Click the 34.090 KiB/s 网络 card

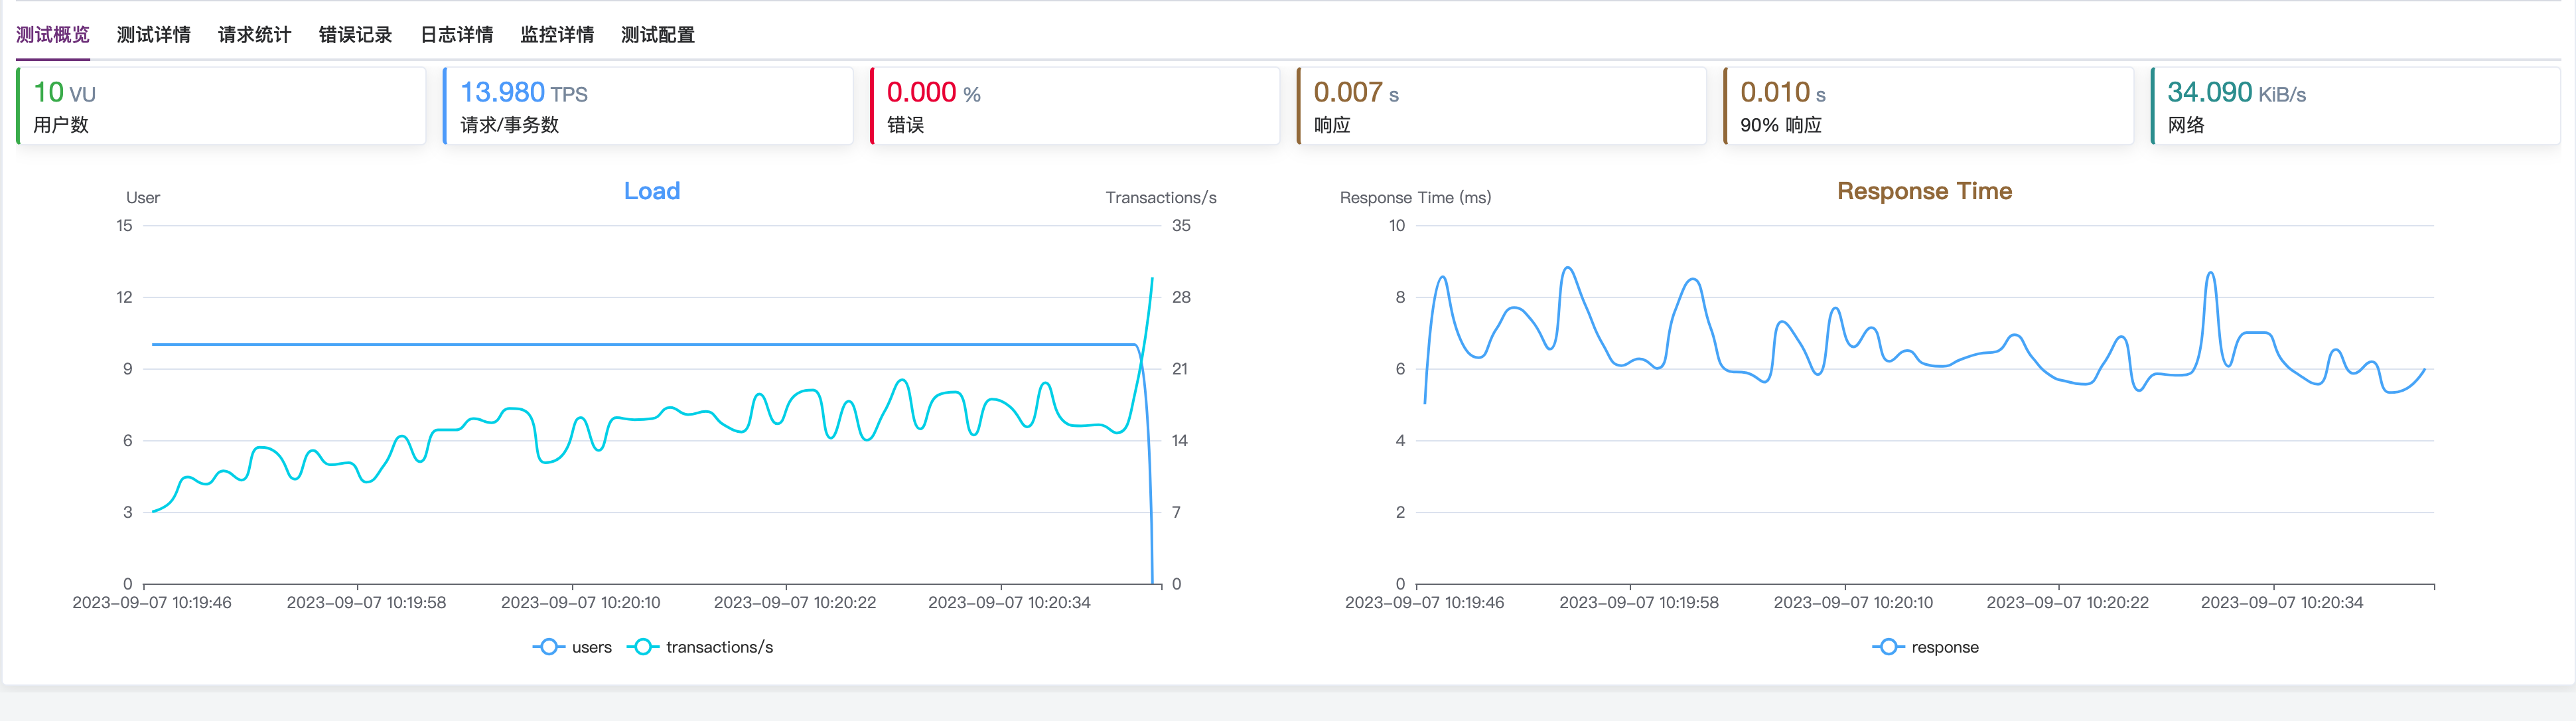coord(2355,106)
